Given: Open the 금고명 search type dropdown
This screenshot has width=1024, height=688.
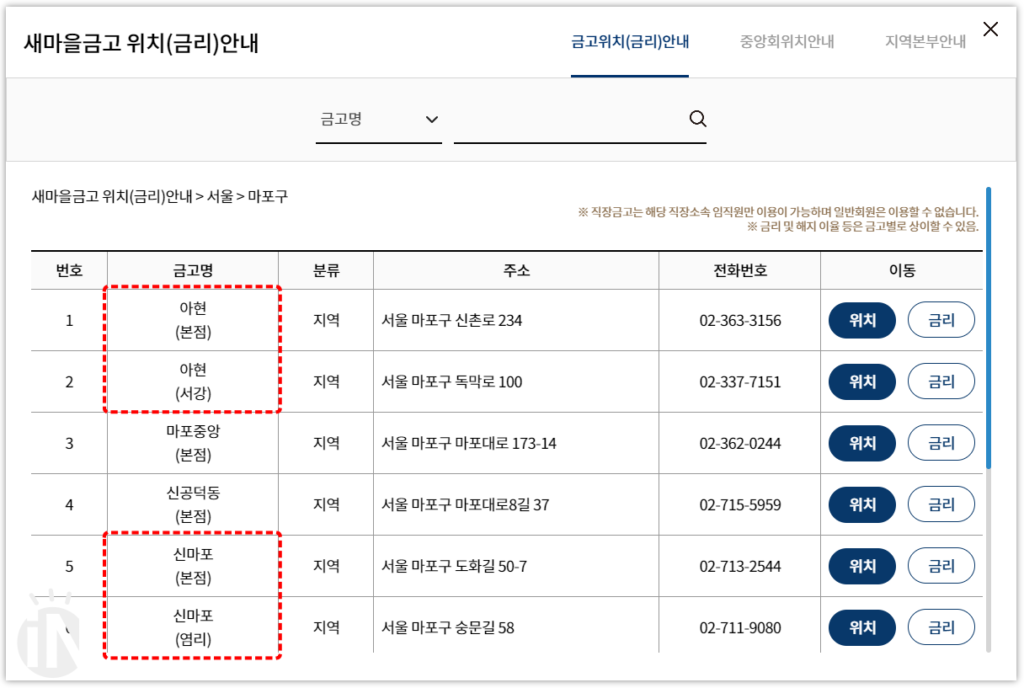Looking at the screenshot, I should click(379, 119).
